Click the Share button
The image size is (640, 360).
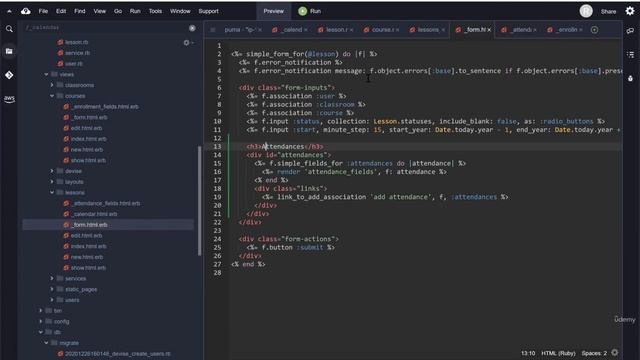pyautogui.click(x=608, y=11)
